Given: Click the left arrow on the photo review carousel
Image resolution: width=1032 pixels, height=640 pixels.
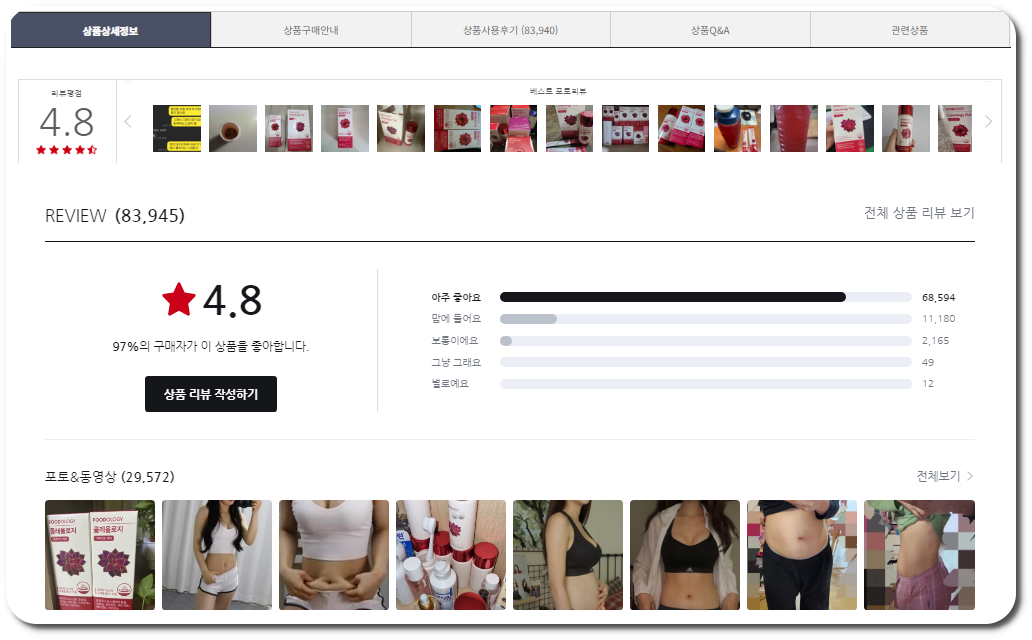Looking at the screenshot, I should tap(127, 119).
